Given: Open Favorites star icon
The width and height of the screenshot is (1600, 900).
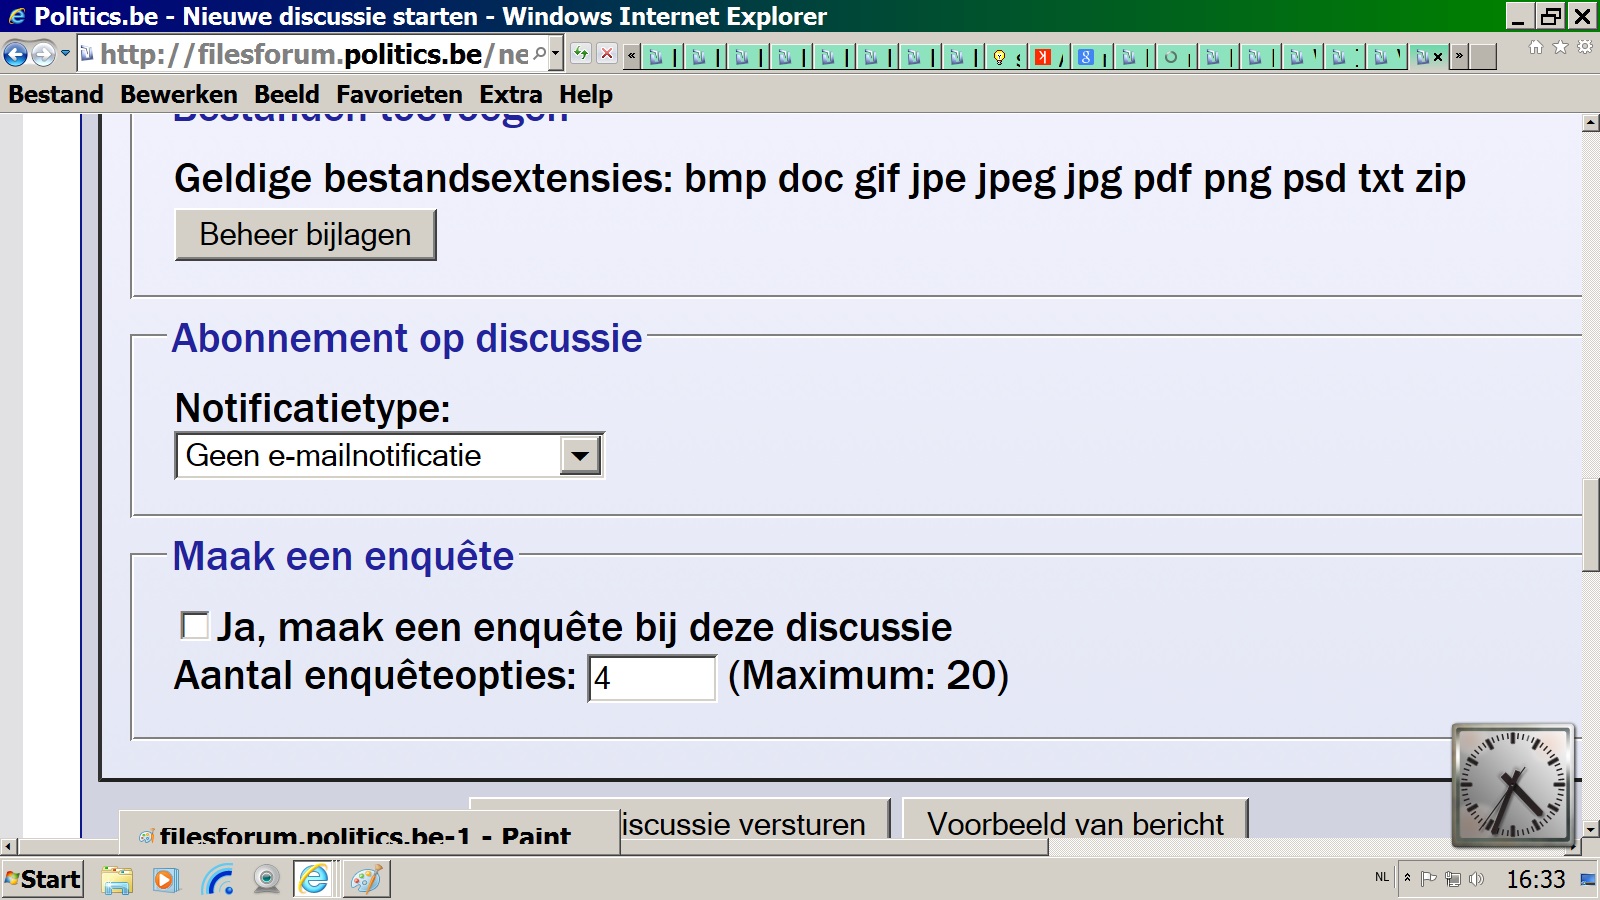Looking at the screenshot, I should [x=1560, y=47].
